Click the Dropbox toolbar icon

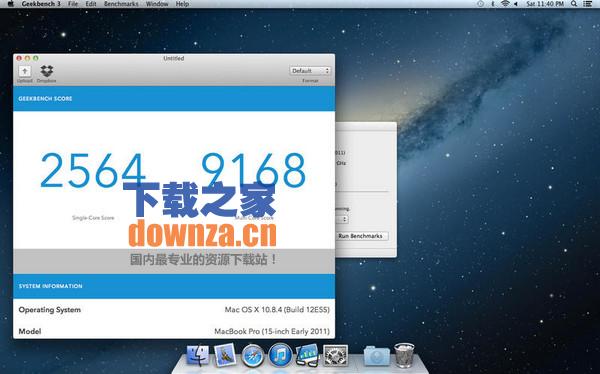tap(47, 72)
